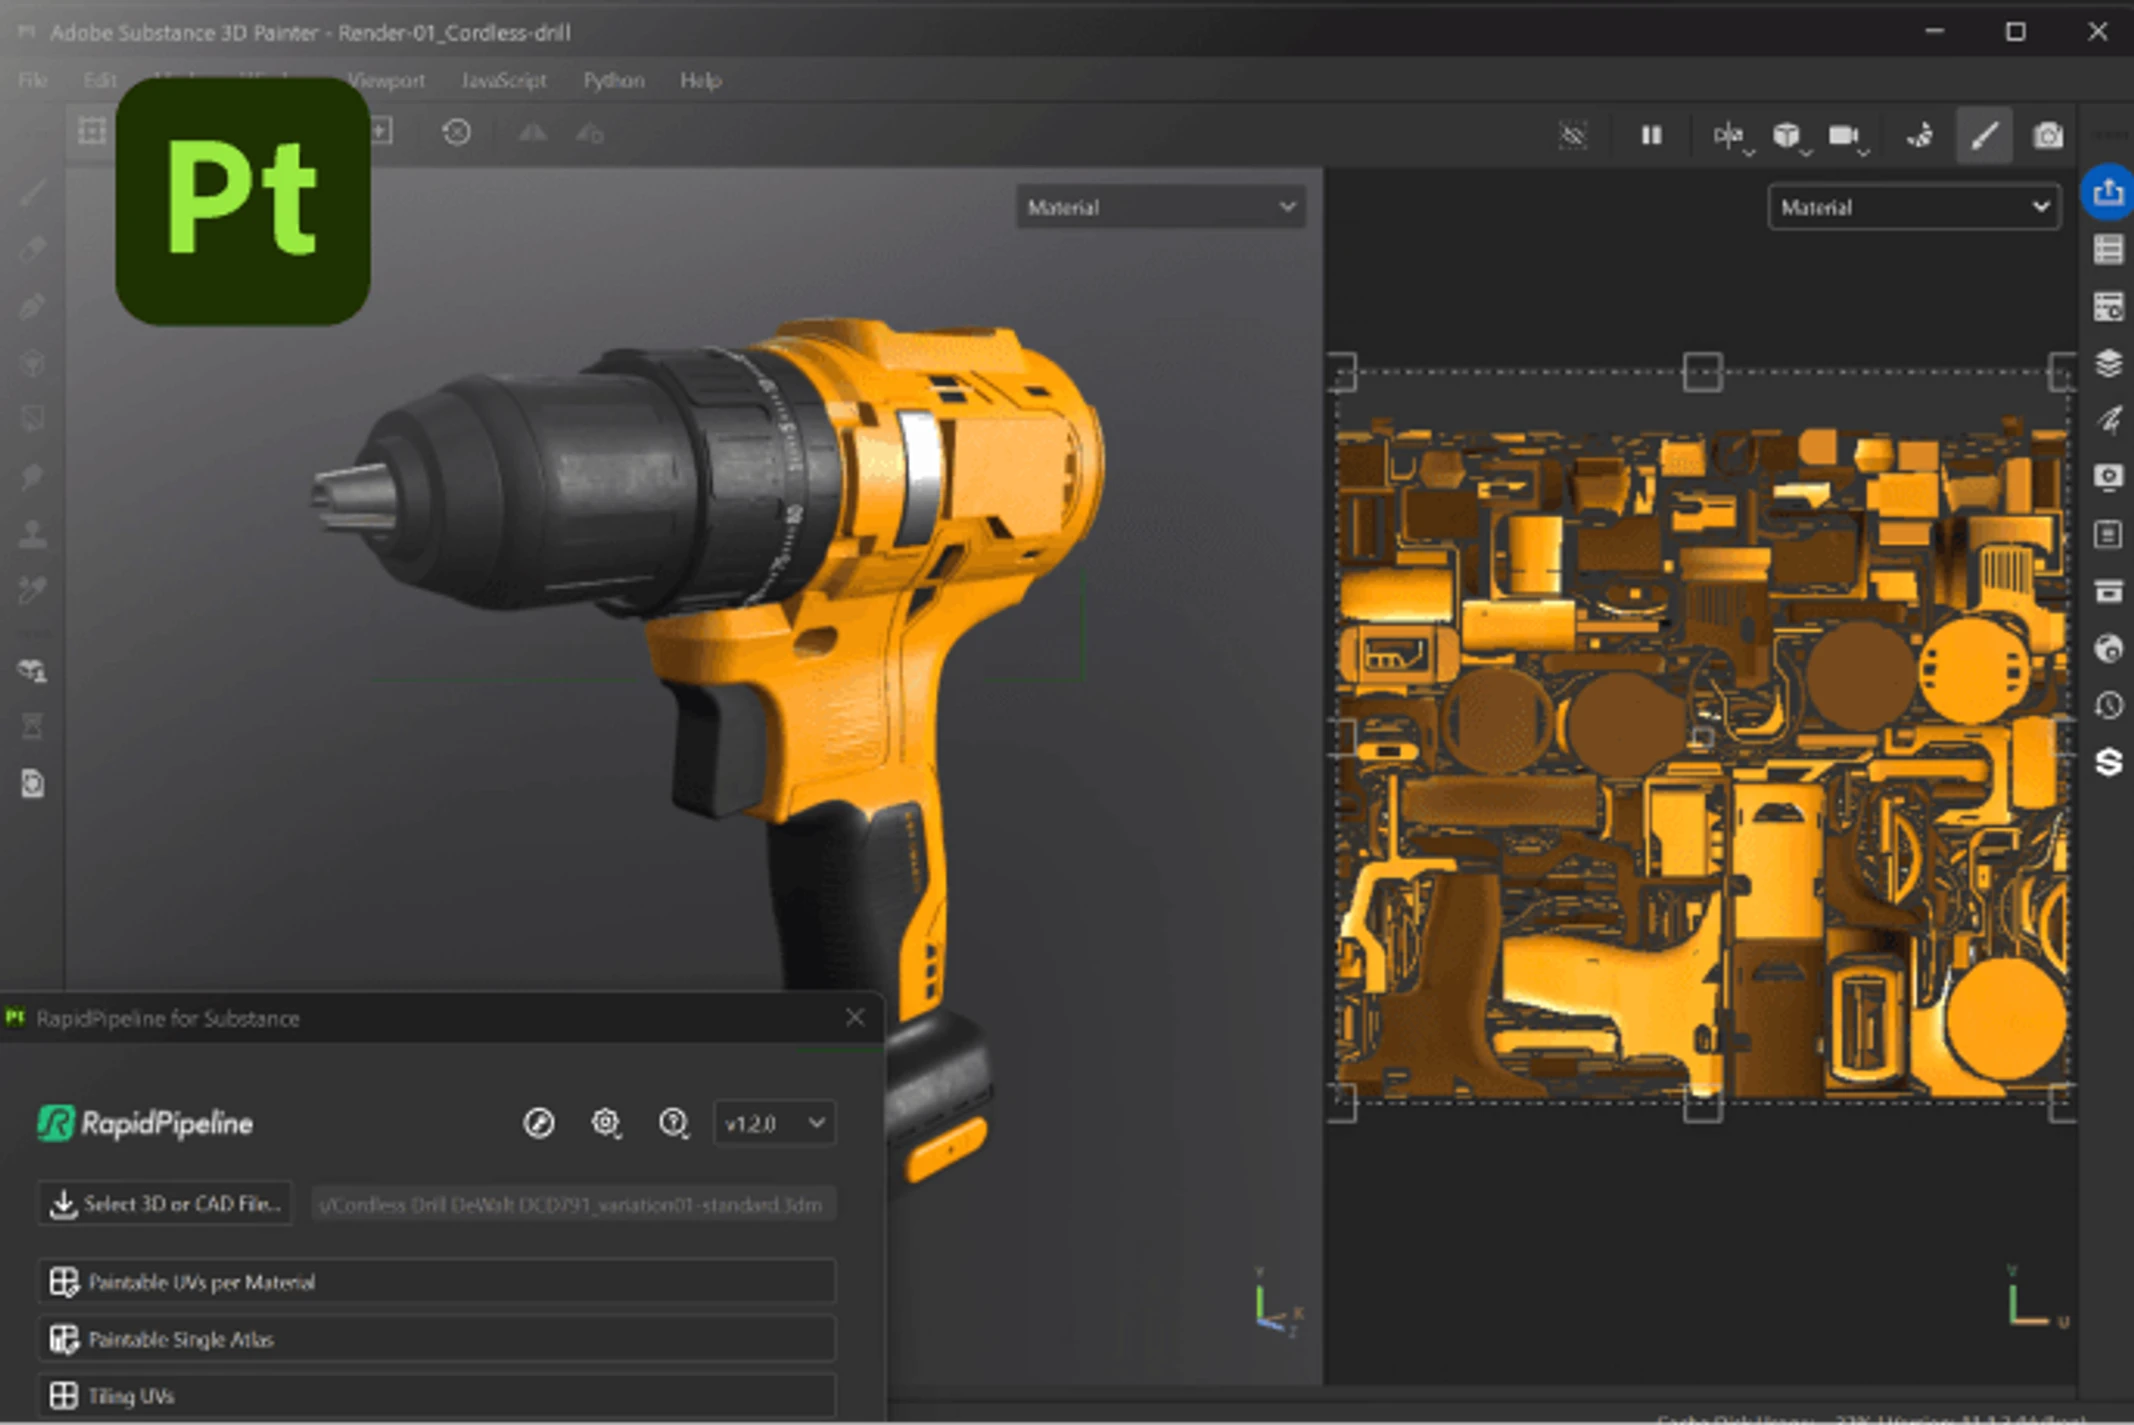Viewport: 2134px width, 1425px height.
Task: Click Select 3D or CAD File button
Action: click(166, 1204)
